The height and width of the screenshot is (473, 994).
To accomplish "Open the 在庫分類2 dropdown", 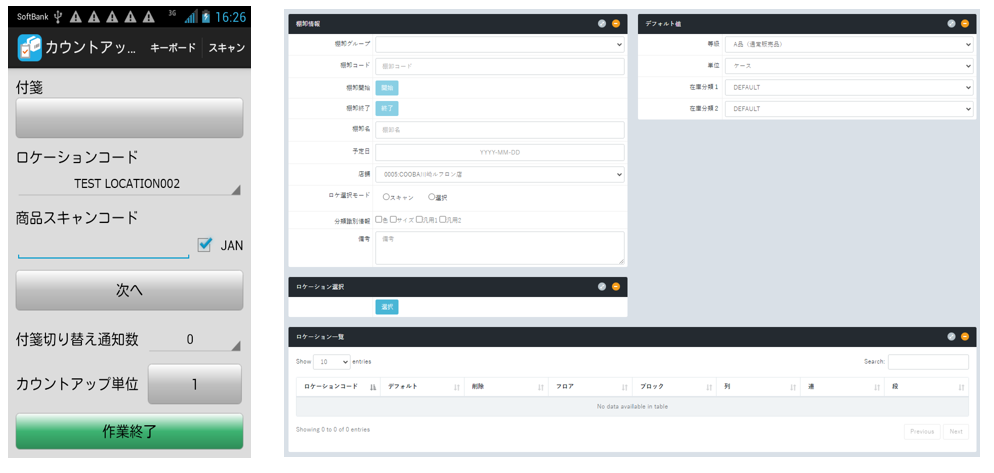I will tap(849, 109).
